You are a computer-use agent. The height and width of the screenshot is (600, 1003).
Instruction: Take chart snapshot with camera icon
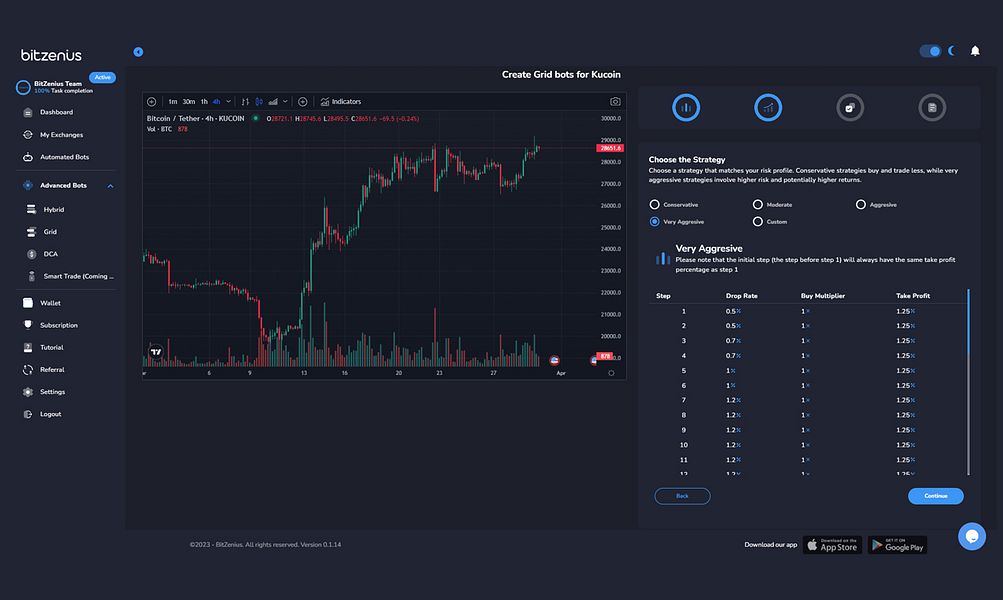coord(615,102)
